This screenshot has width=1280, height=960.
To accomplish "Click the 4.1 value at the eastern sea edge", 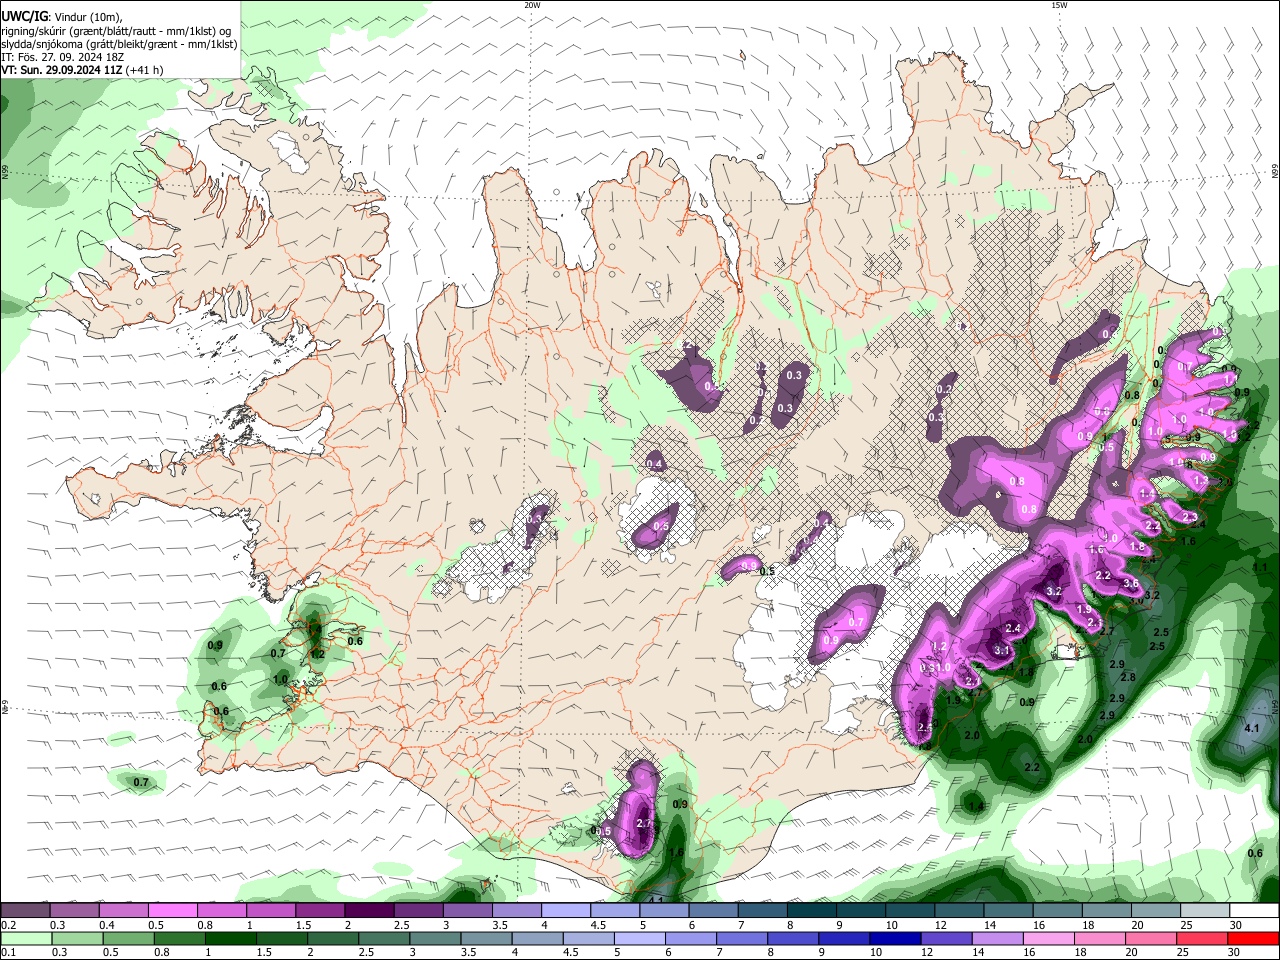I will tap(1251, 728).
